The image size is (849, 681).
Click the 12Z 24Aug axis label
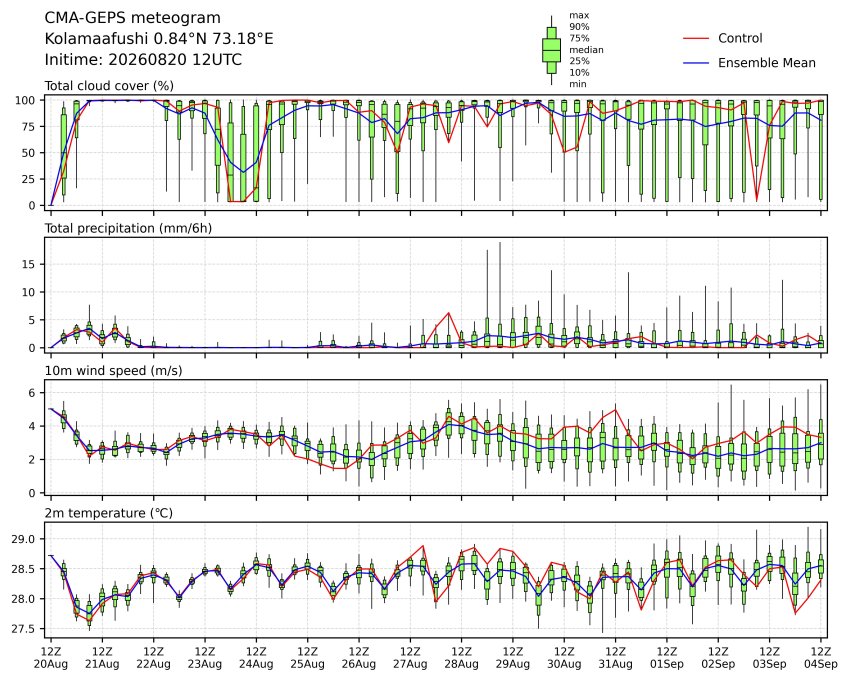(x=256, y=658)
